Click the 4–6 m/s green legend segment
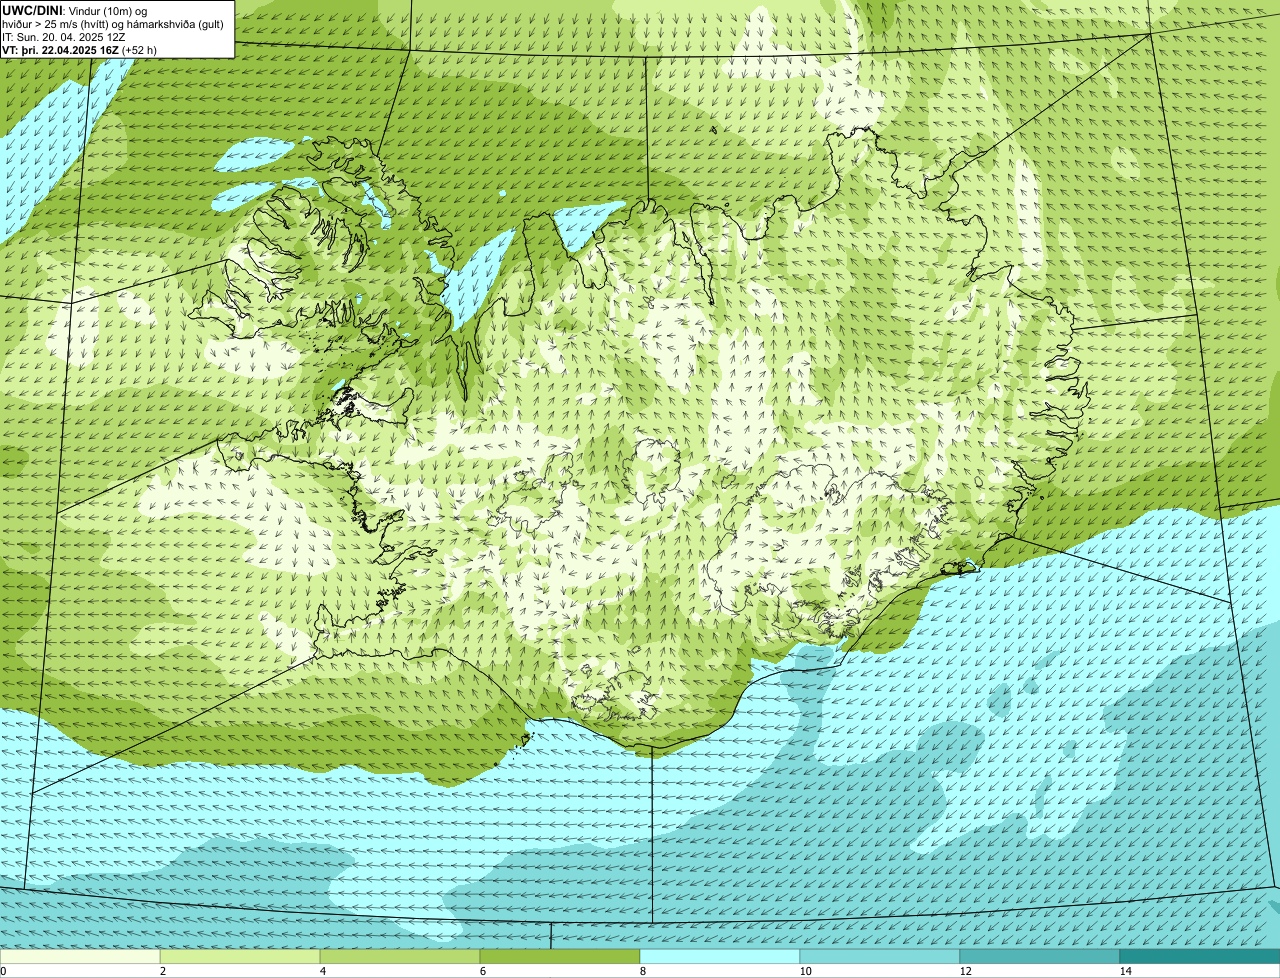Viewport: 1280px width, 978px height. click(x=400, y=957)
